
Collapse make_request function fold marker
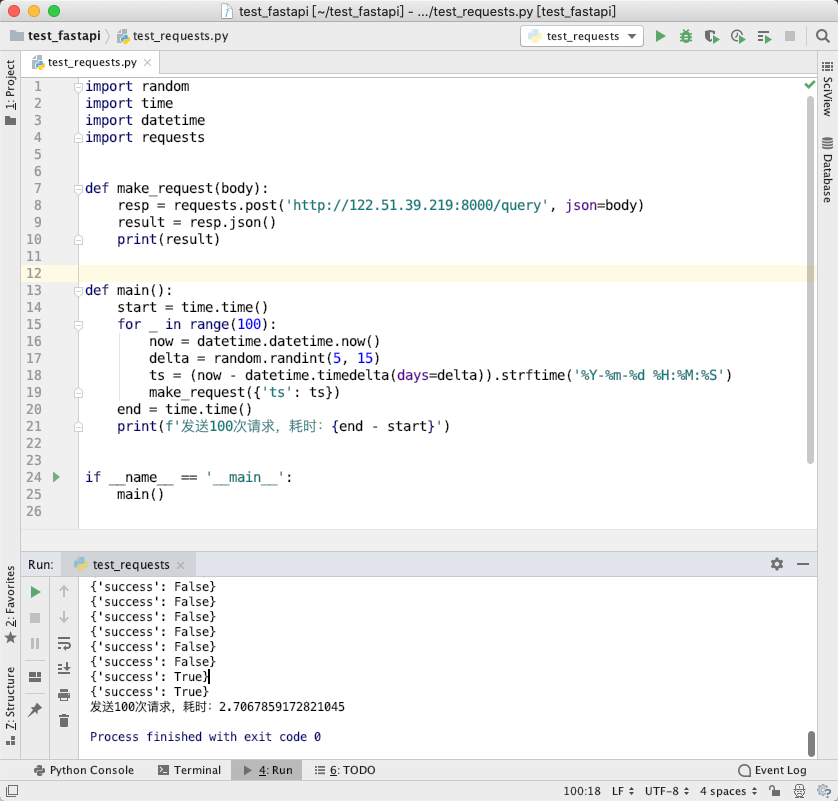coord(78,189)
